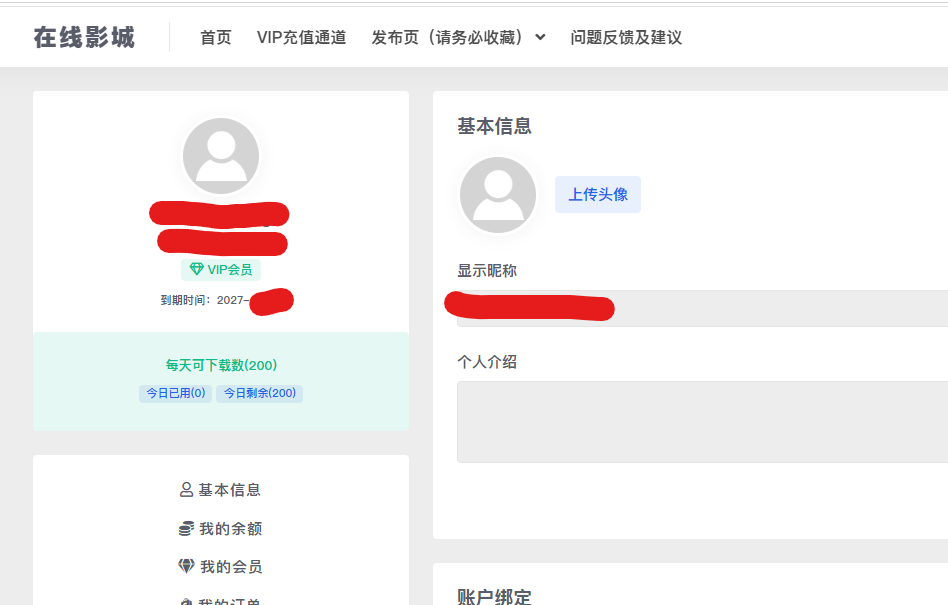
Task: Click the 在线影城 site logo
Action: [x=84, y=37]
